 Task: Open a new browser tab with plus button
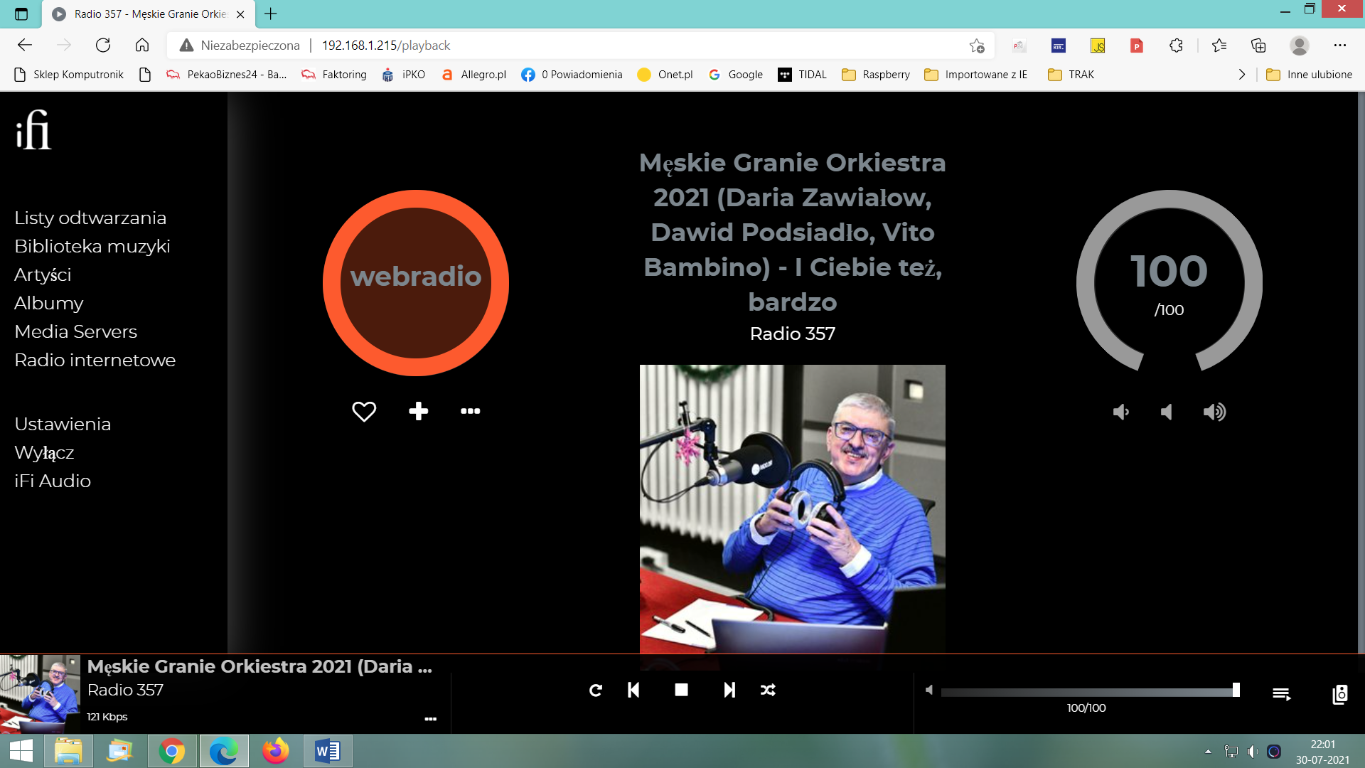pyautogui.click(x=270, y=14)
